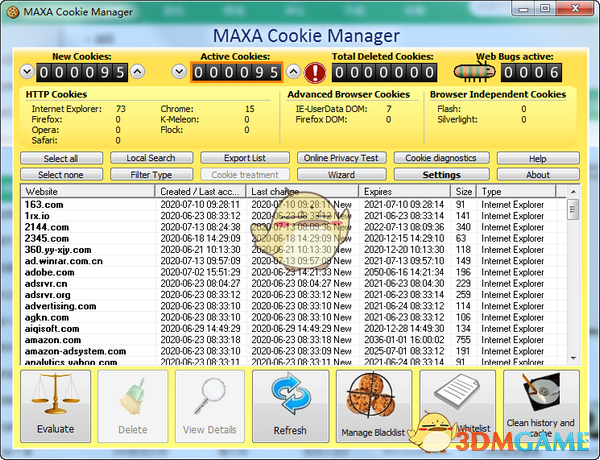Sort by the Website column header

[88, 191]
